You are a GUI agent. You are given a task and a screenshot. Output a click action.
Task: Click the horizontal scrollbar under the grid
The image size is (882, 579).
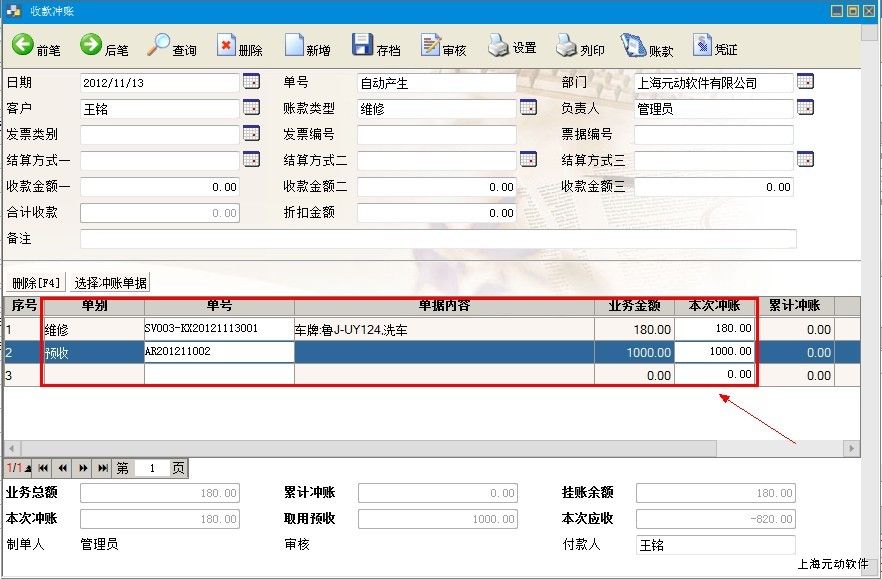430,449
